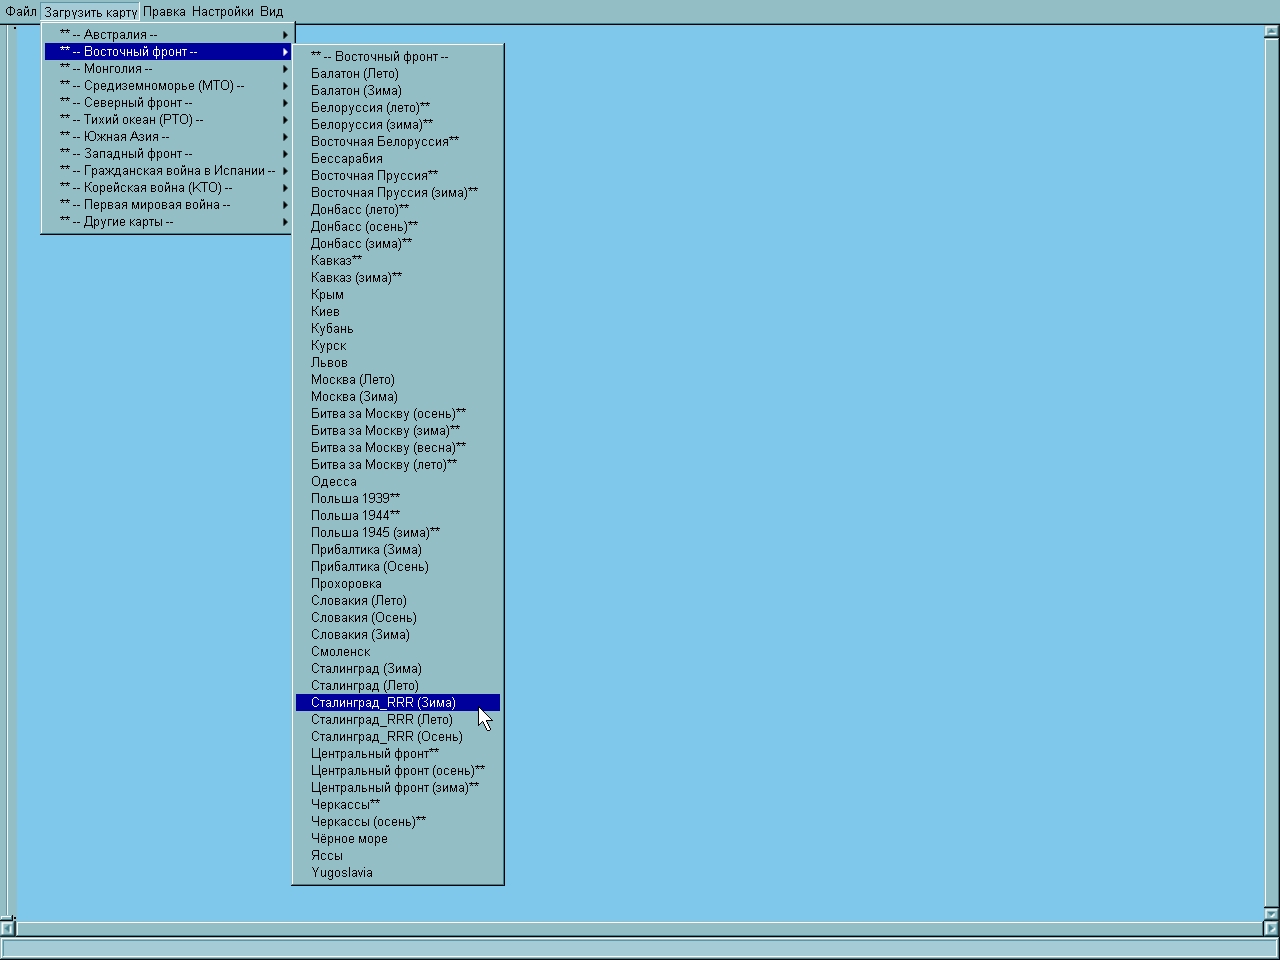Select the Восточный фронт category entry
1280x960 pixels.
[x=398, y=57]
